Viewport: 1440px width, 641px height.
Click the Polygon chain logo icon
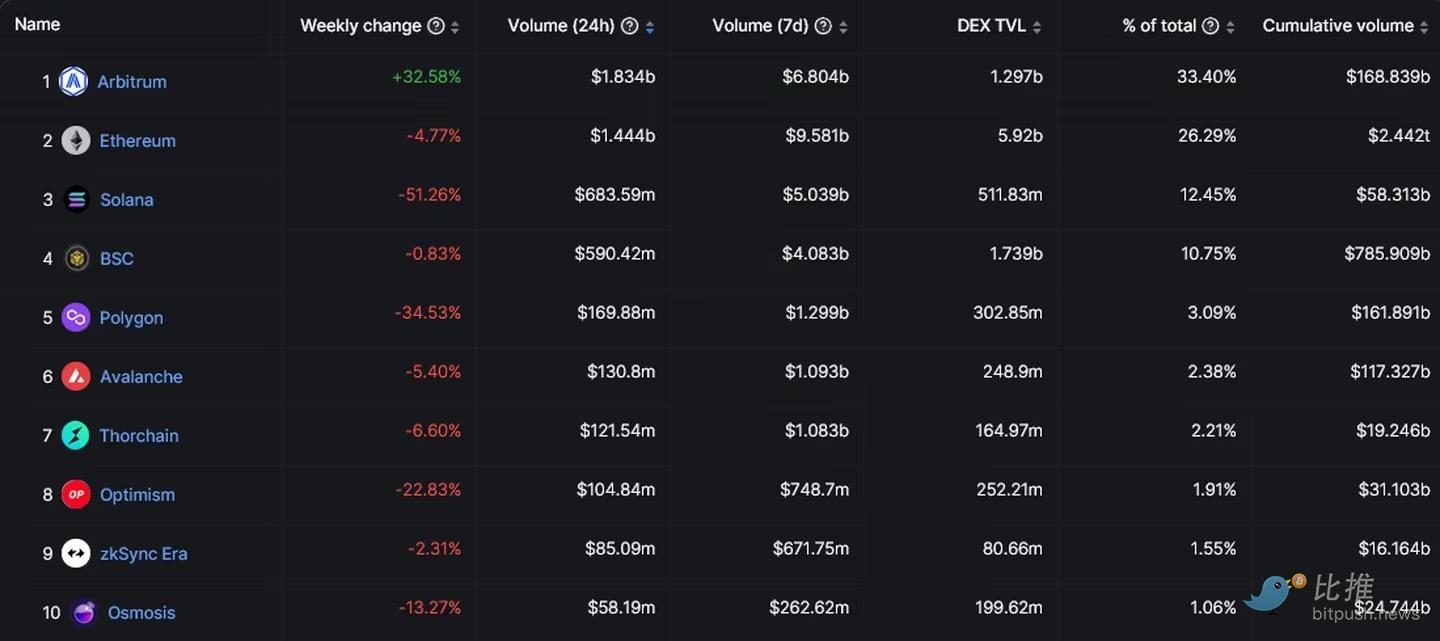tap(76, 318)
